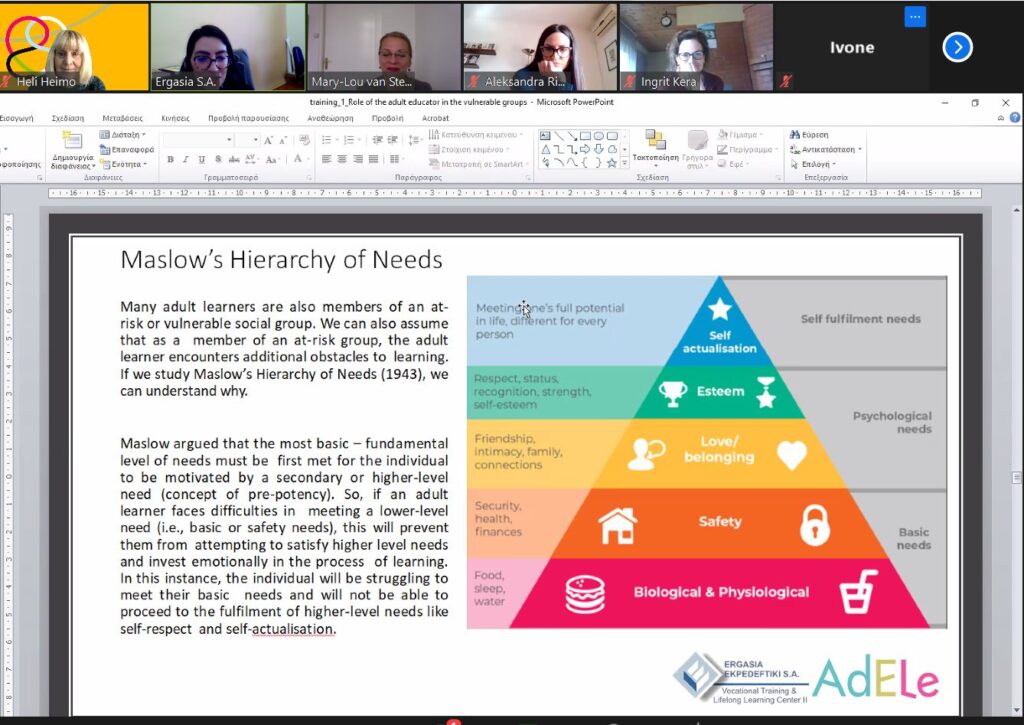The height and width of the screenshot is (725, 1024).
Task: Toggle strikethrough text formatting
Action: coord(233,160)
